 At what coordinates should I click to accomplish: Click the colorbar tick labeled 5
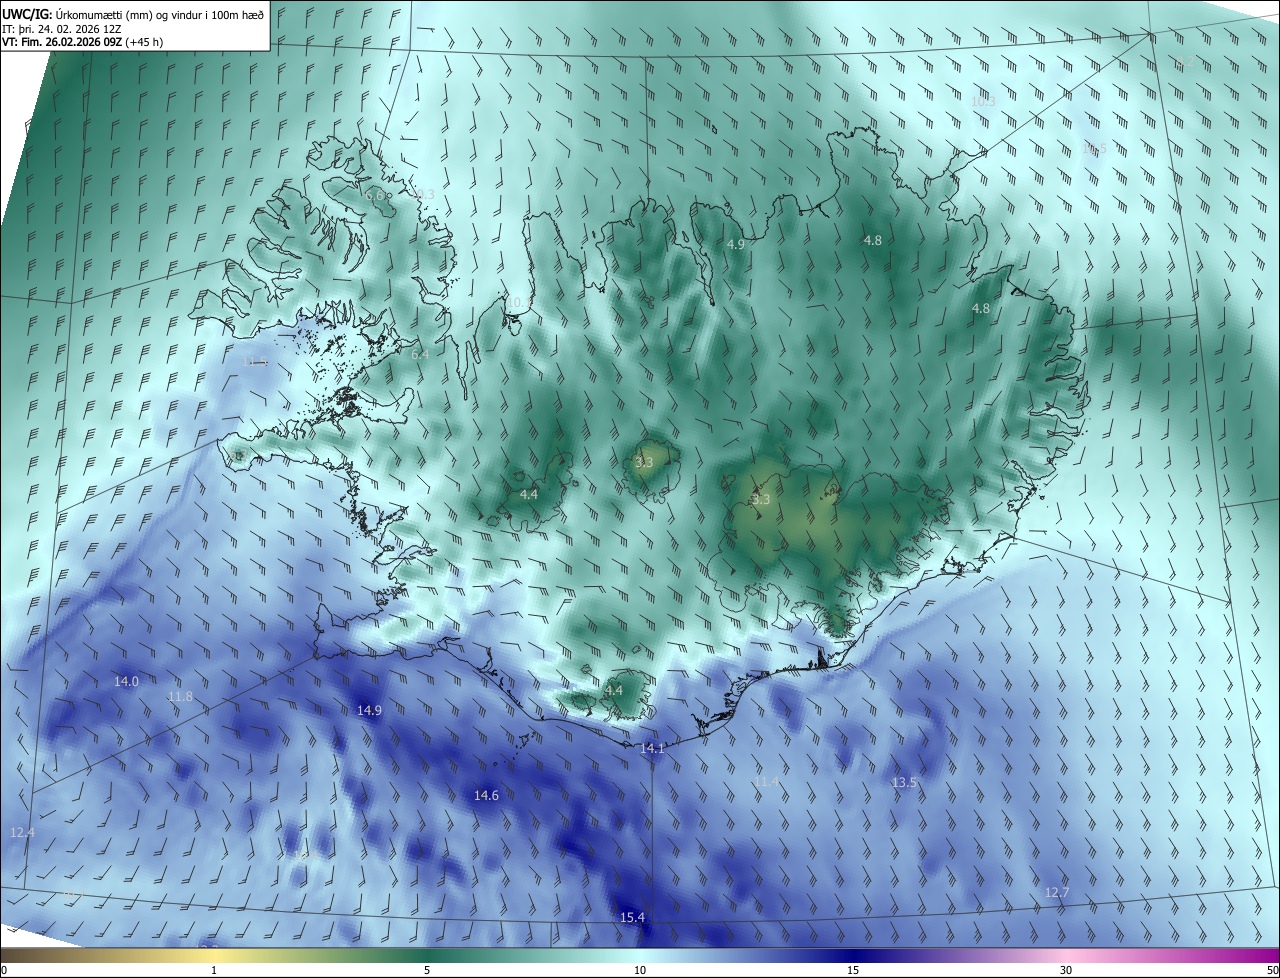[x=427, y=970]
